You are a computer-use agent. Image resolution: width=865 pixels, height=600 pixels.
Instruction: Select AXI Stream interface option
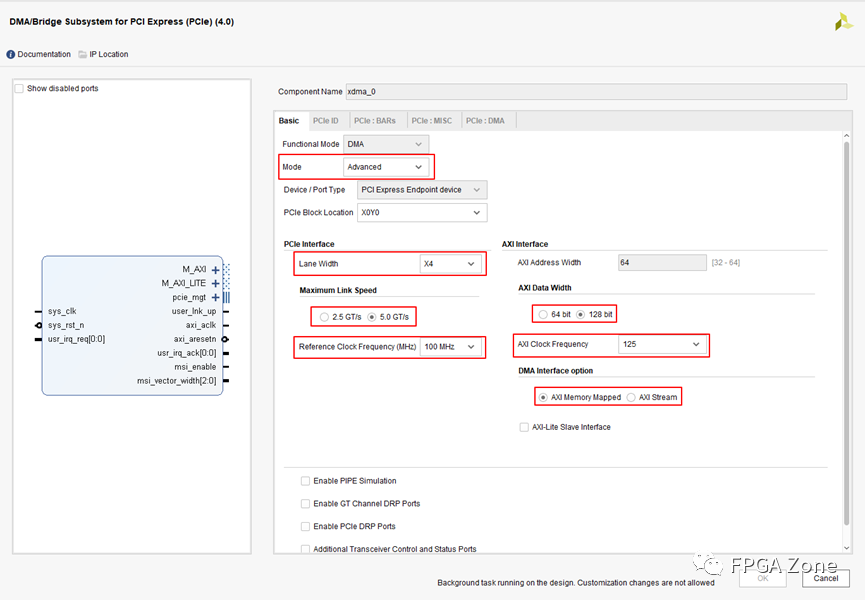pyautogui.click(x=631, y=397)
